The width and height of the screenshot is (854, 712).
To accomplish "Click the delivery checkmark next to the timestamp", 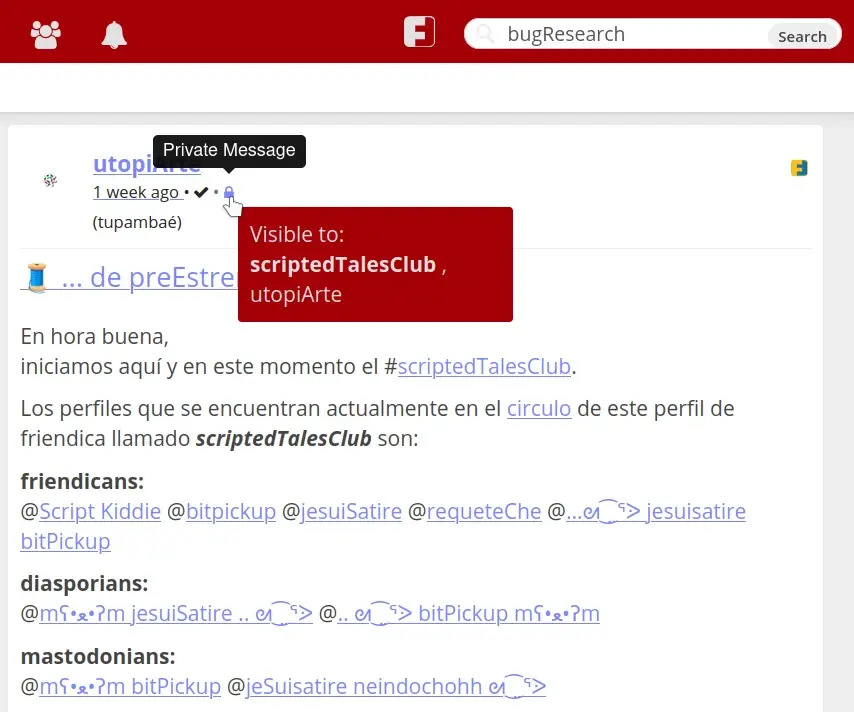I will 202,192.
